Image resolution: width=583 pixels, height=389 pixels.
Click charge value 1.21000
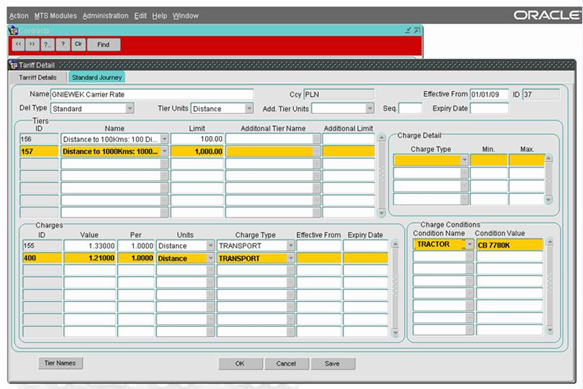(x=90, y=258)
